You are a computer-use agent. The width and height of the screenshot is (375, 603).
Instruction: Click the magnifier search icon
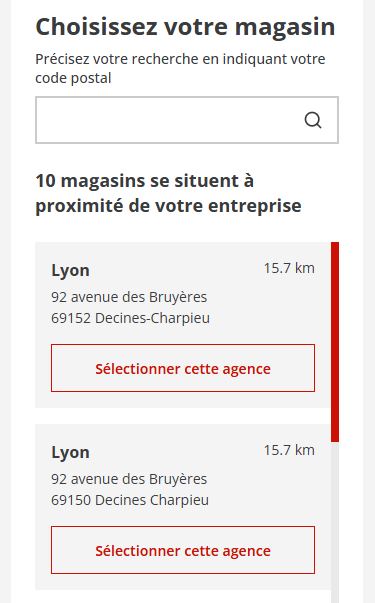(313, 120)
